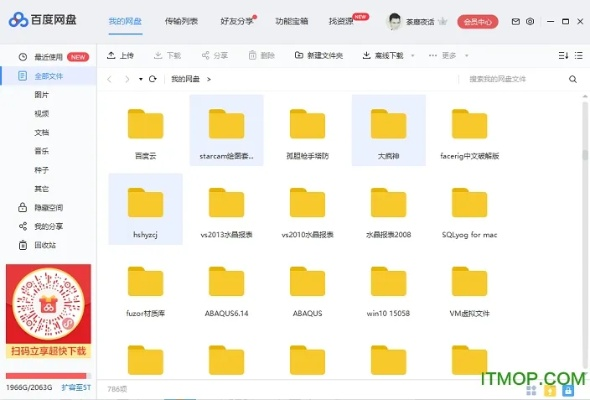Image resolution: width=590 pixels, height=400 pixels.
Task: Select 全部文件 in sidebar
Action: [49, 76]
